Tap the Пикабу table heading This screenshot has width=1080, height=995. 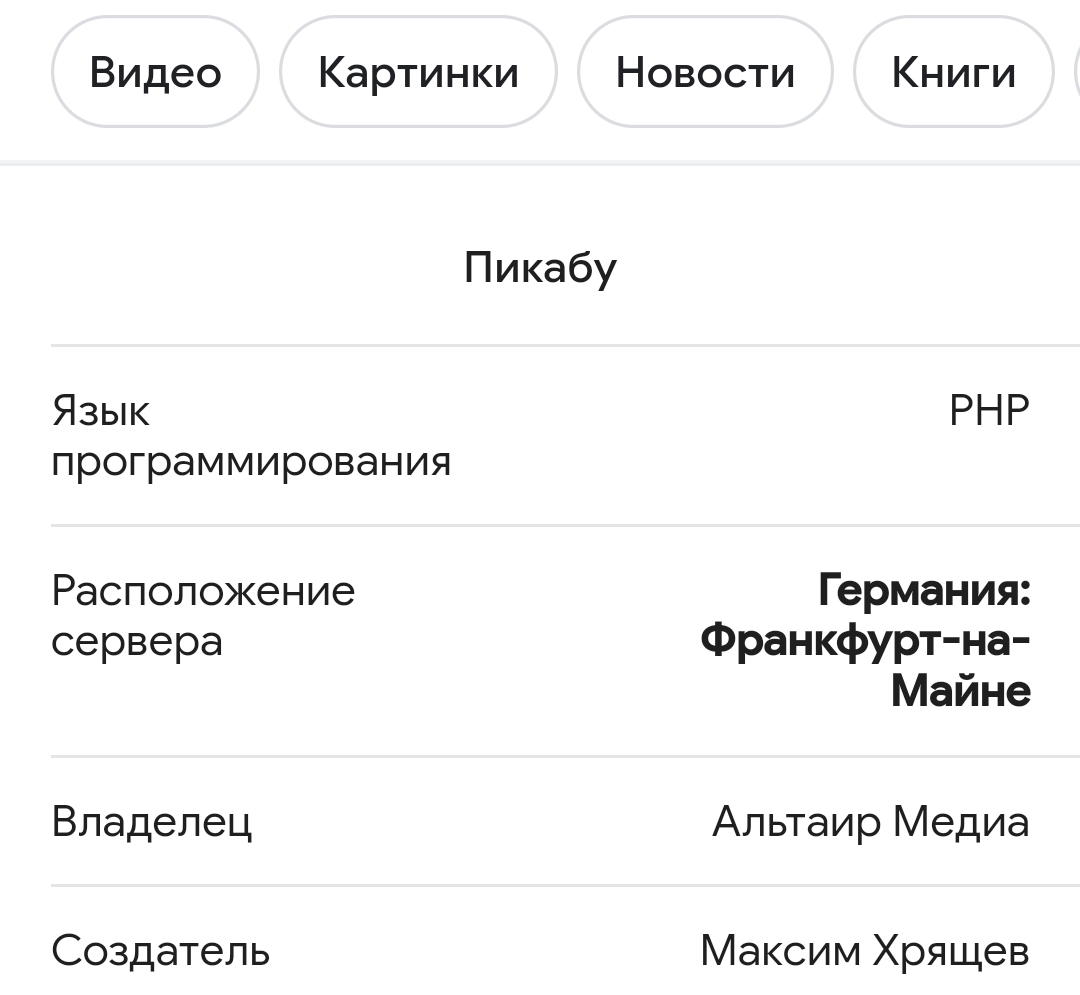click(x=540, y=268)
